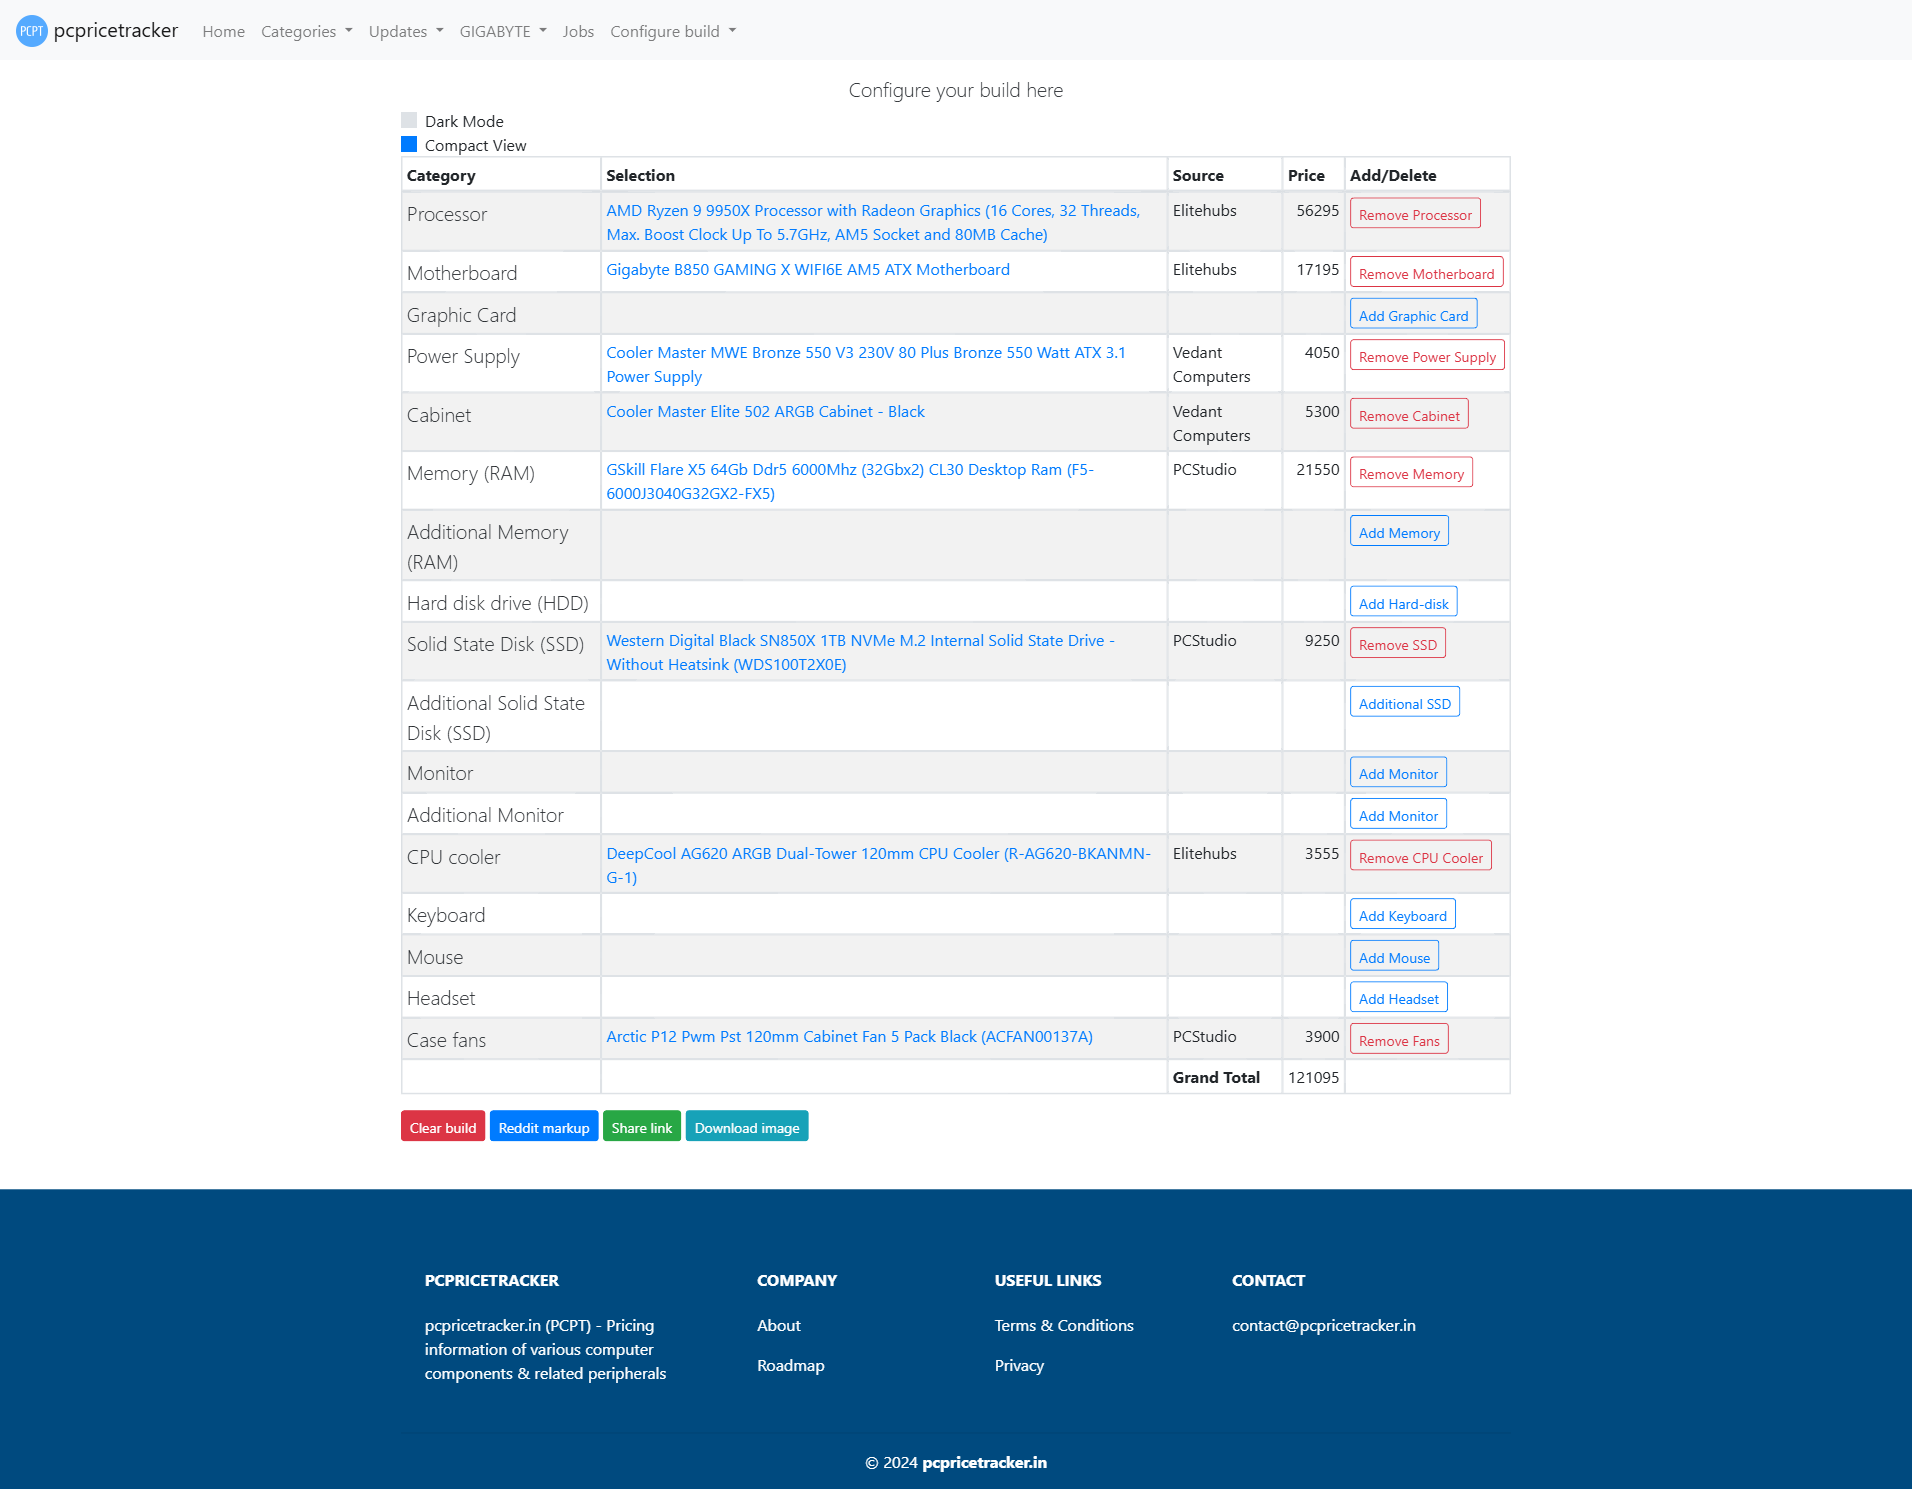Click the cabinet price 5300

(x=1322, y=412)
